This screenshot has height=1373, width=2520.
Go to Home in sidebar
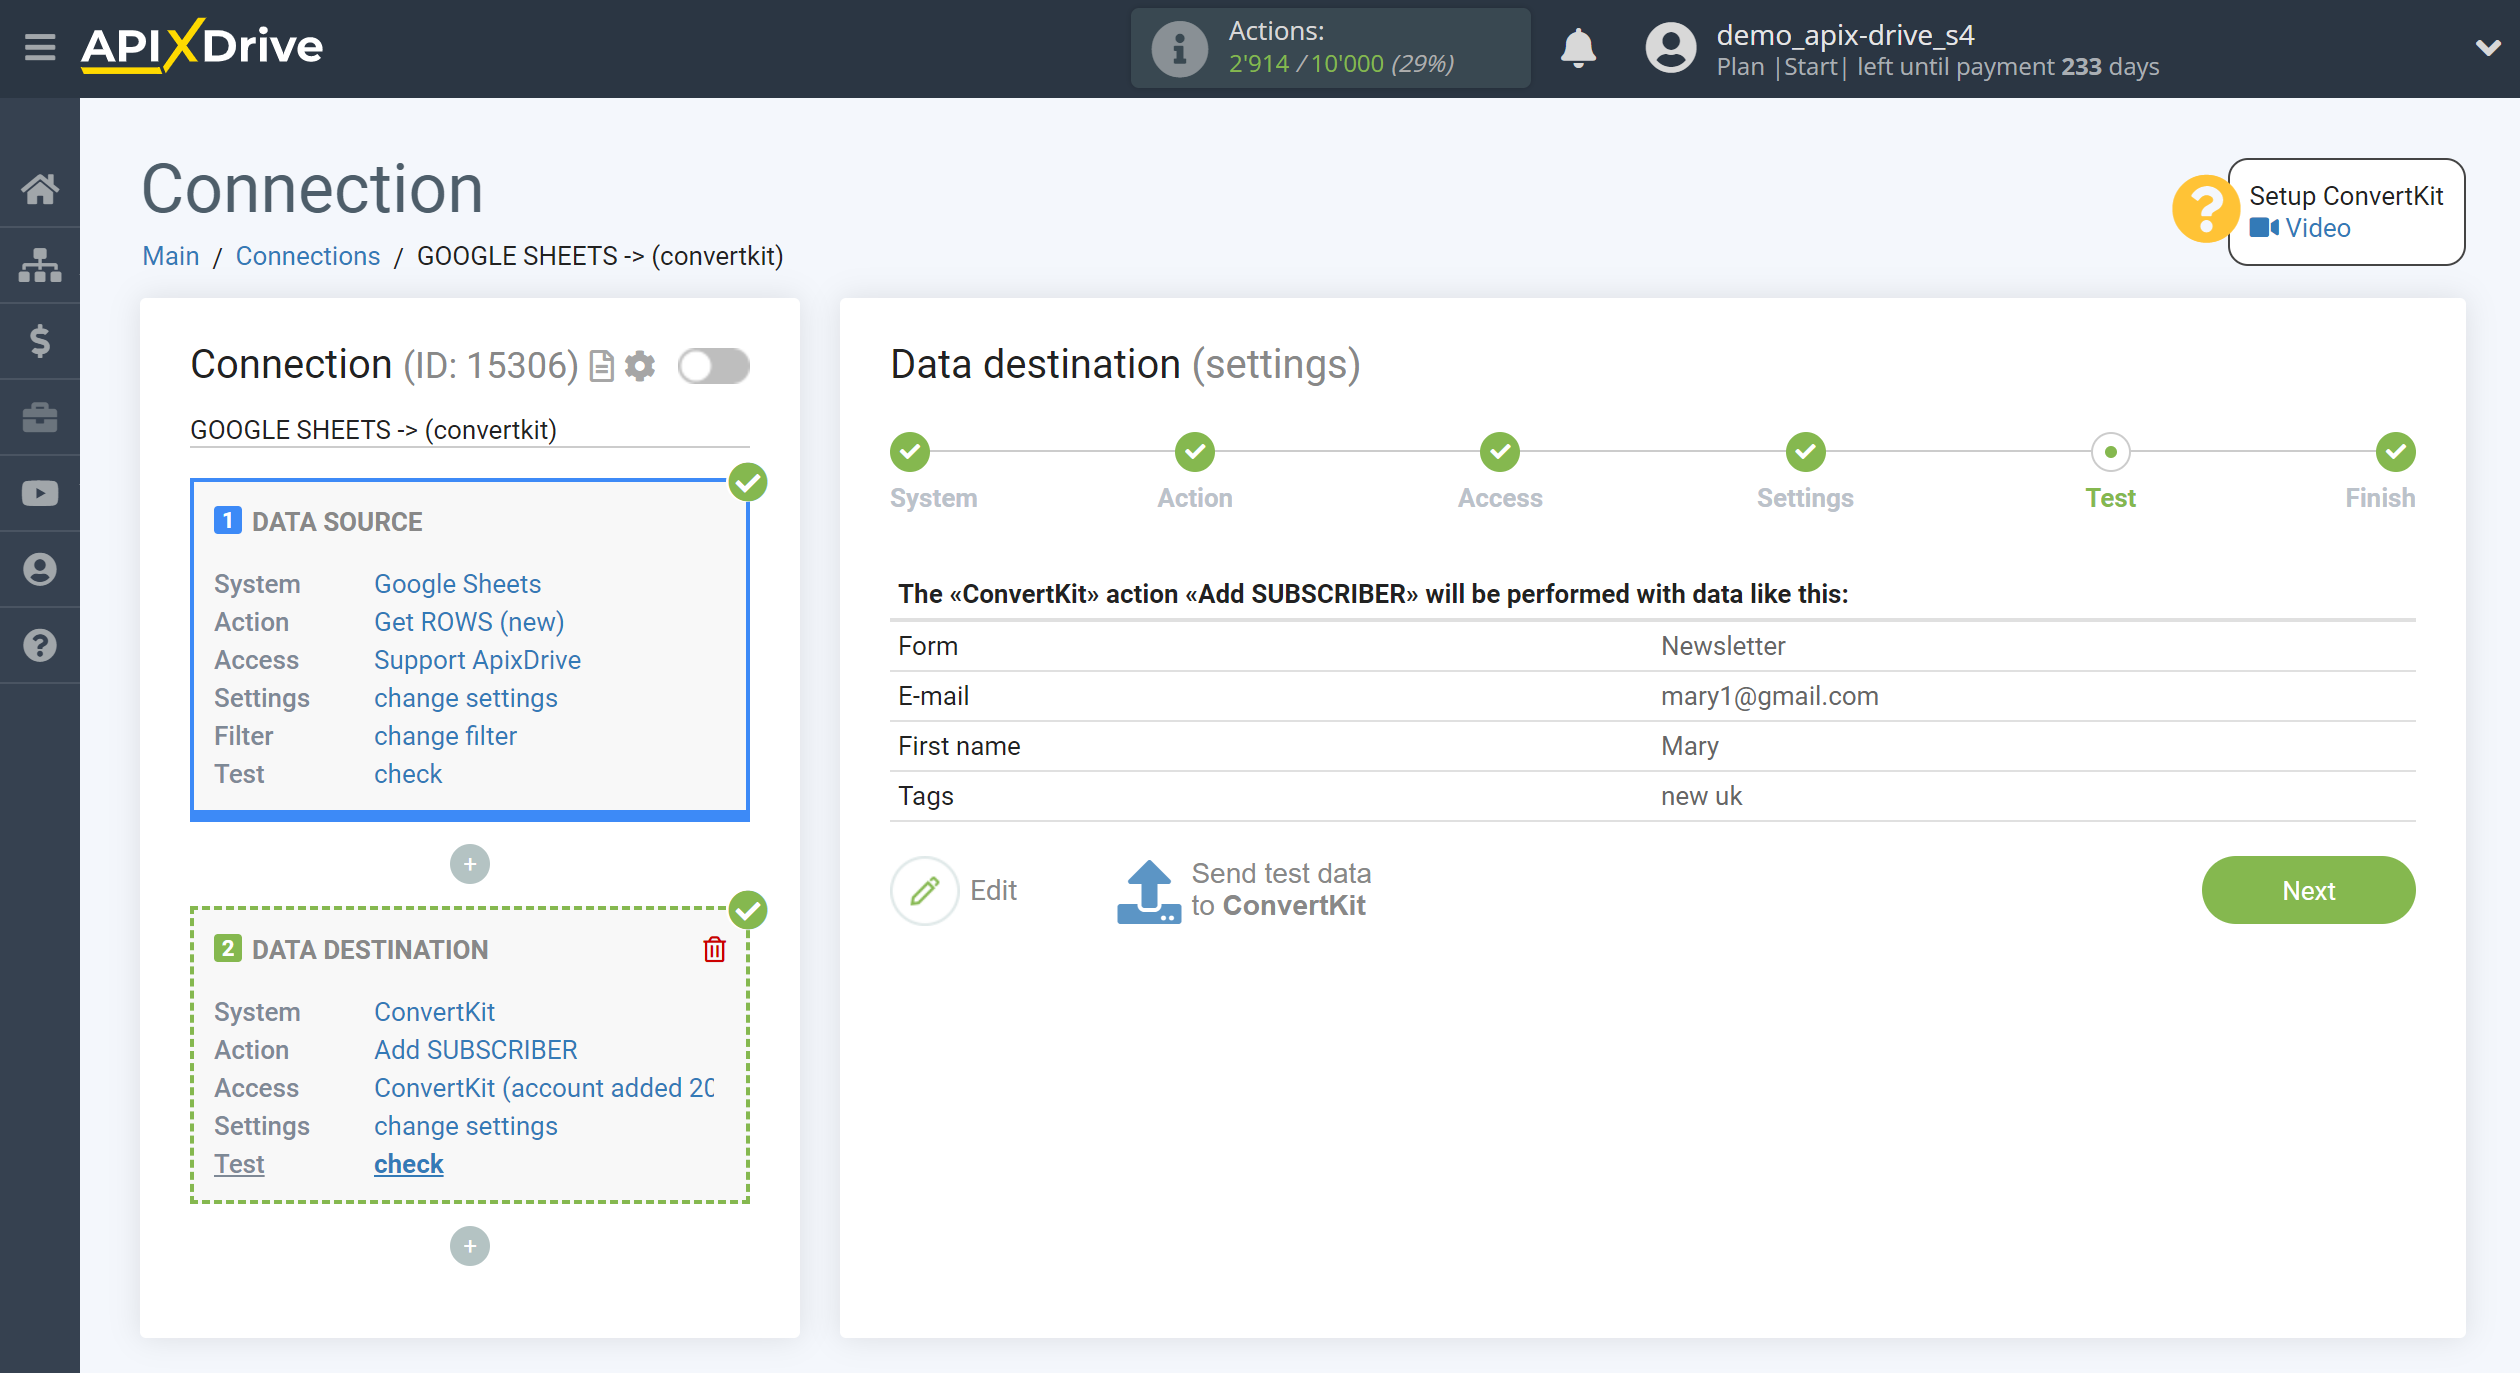40,189
